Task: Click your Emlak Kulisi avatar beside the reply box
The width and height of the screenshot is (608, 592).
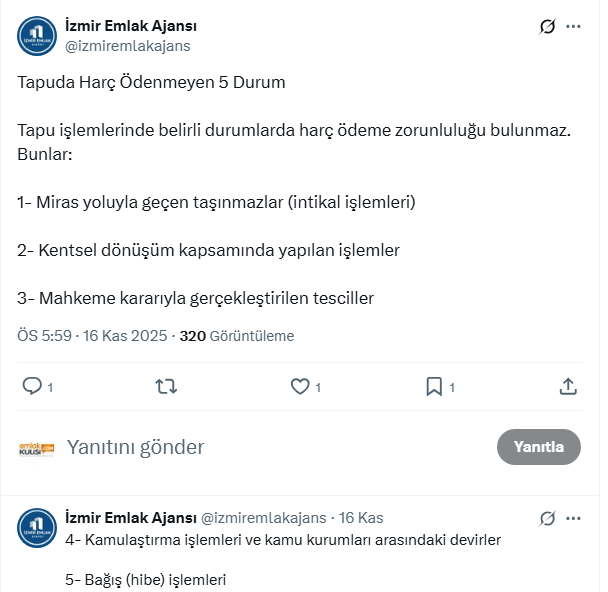Action: click(x=37, y=448)
